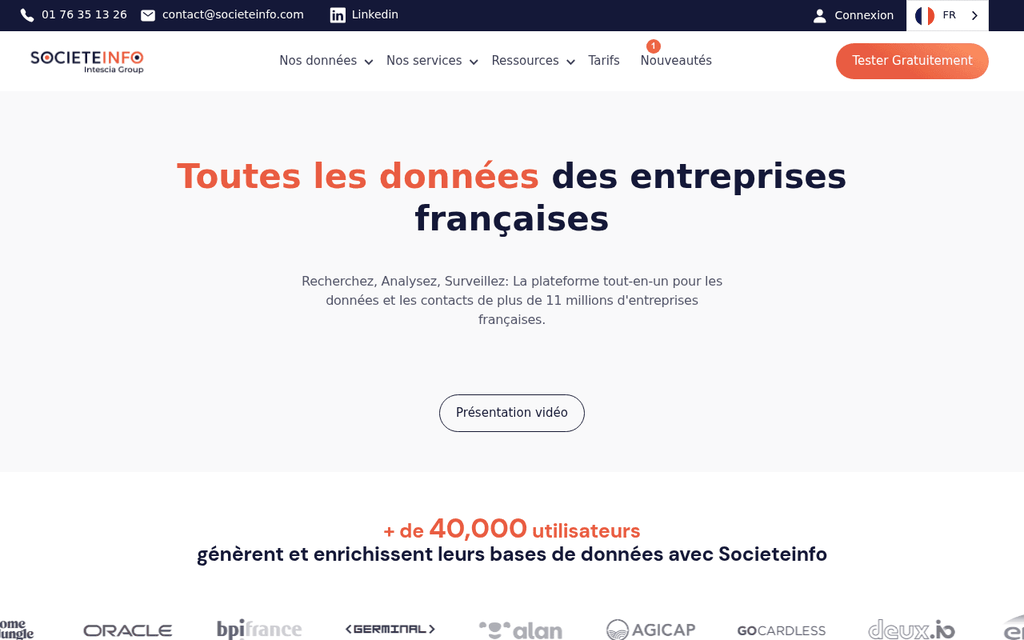Viewport: 1024px width, 640px height.
Task: Expand the language selector chevron next to FR
Action: click(974, 15)
